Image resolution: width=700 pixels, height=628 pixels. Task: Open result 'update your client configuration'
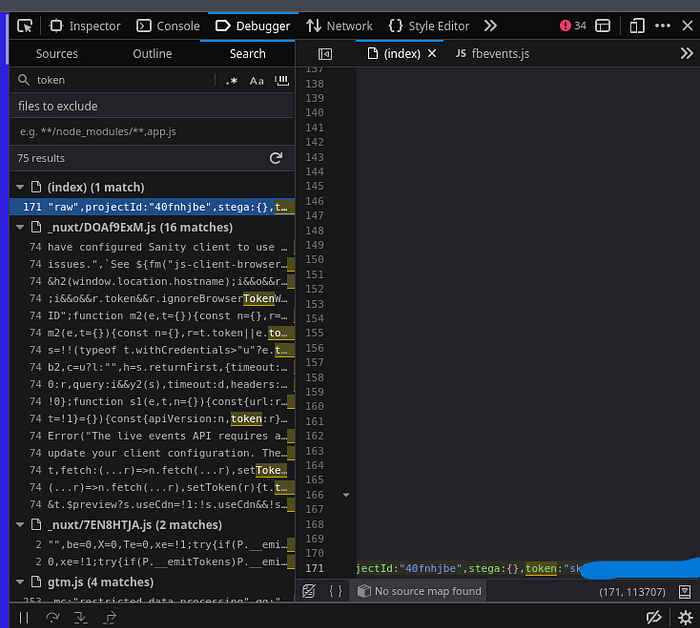point(152,453)
